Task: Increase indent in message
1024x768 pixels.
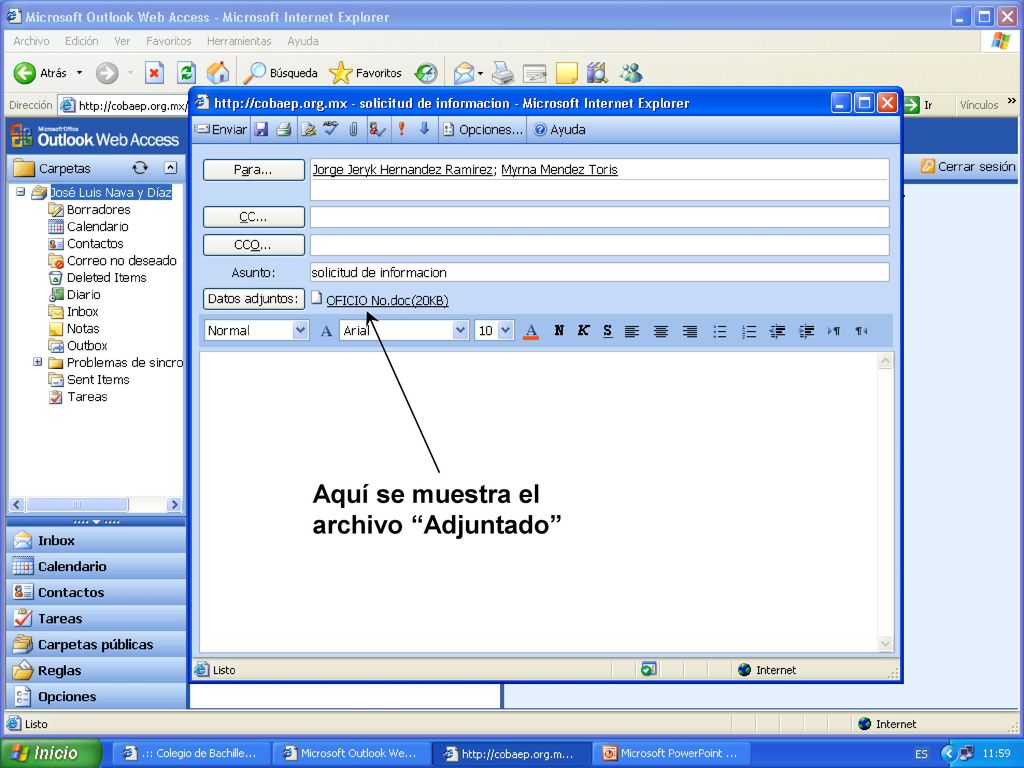Action: coord(807,331)
